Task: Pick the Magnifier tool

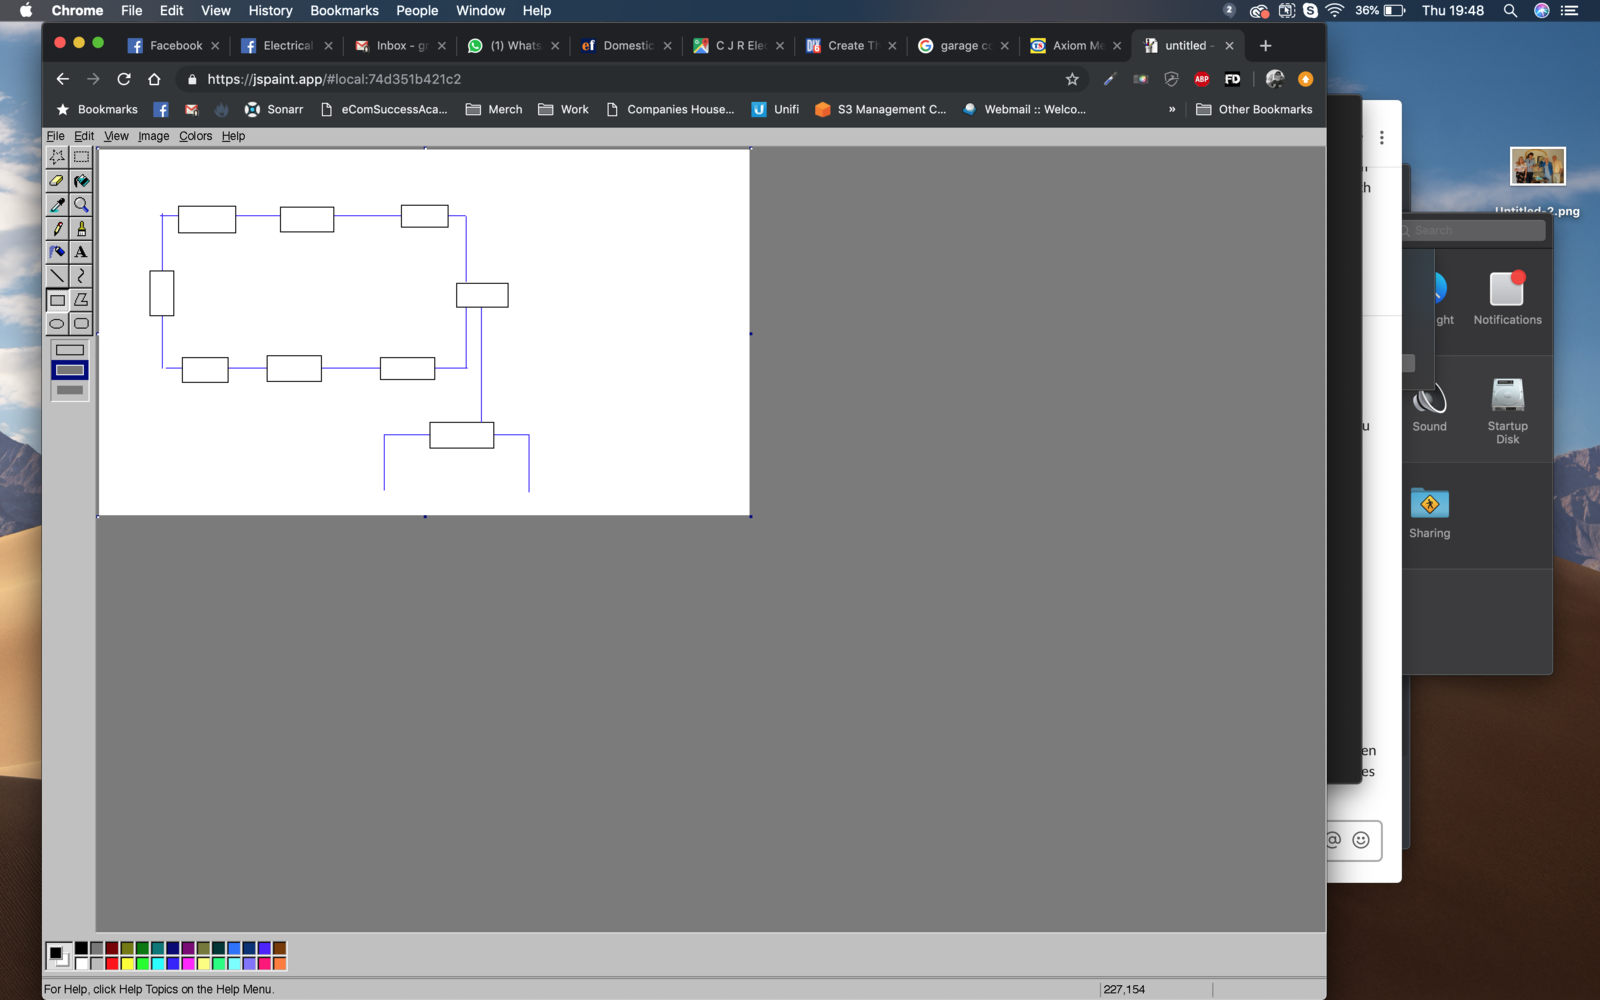Action: pos(81,205)
